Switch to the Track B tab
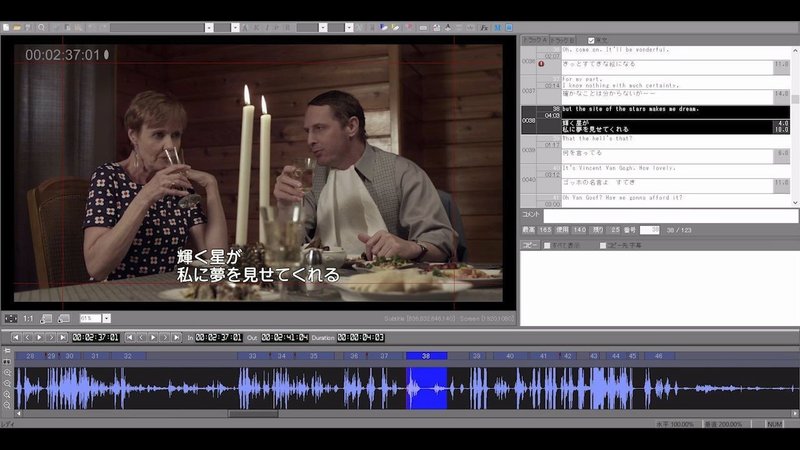 pyautogui.click(x=562, y=40)
